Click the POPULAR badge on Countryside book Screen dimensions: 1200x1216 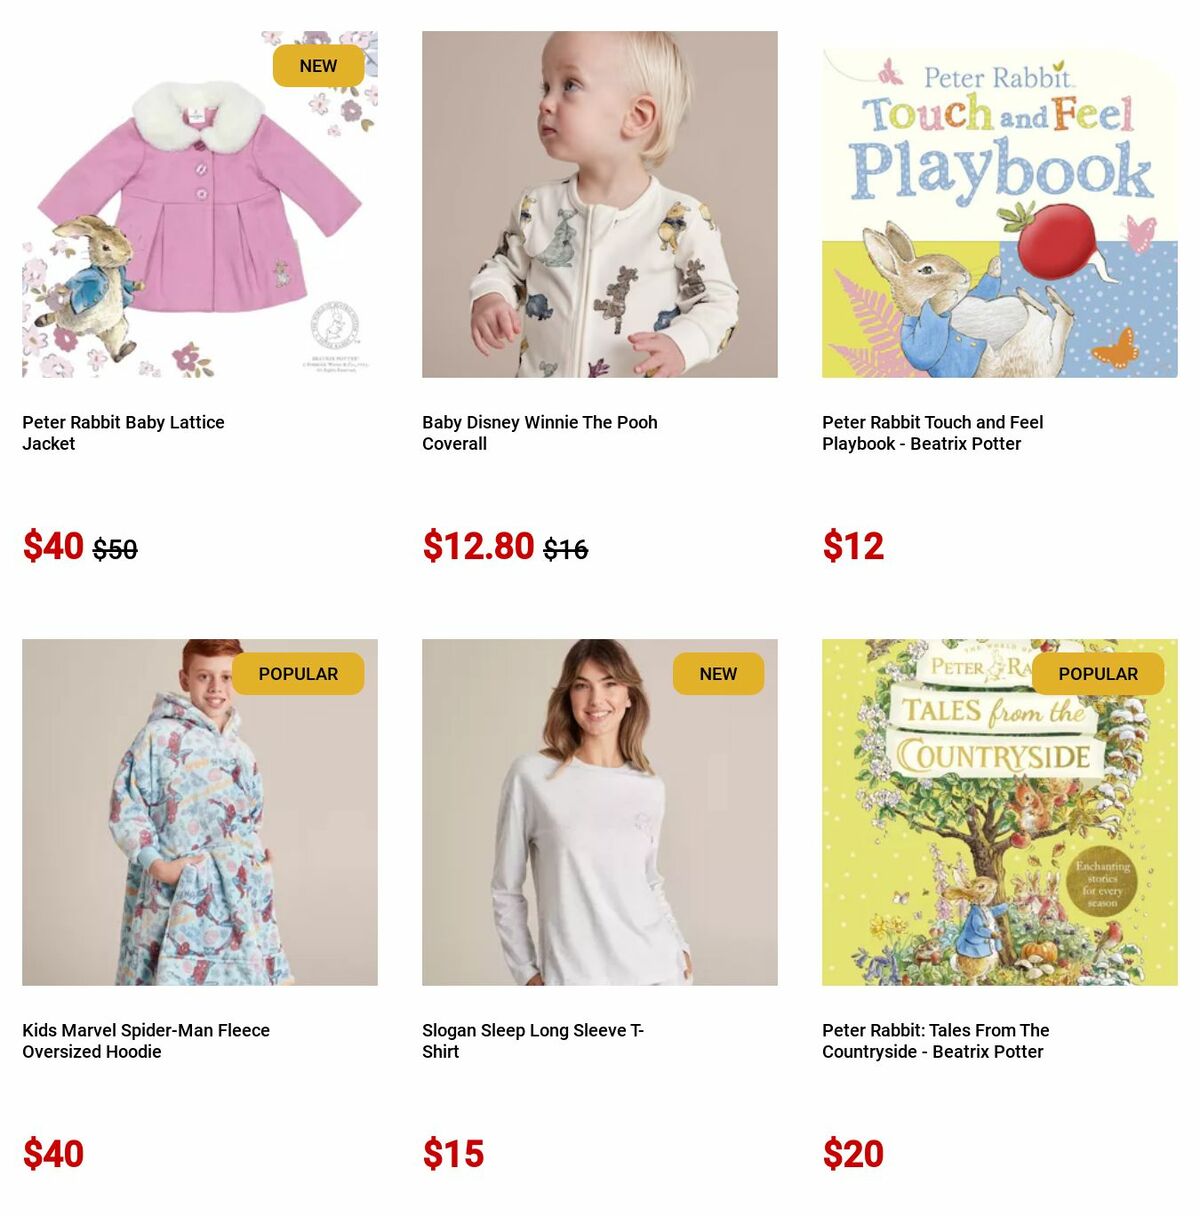coord(1098,674)
